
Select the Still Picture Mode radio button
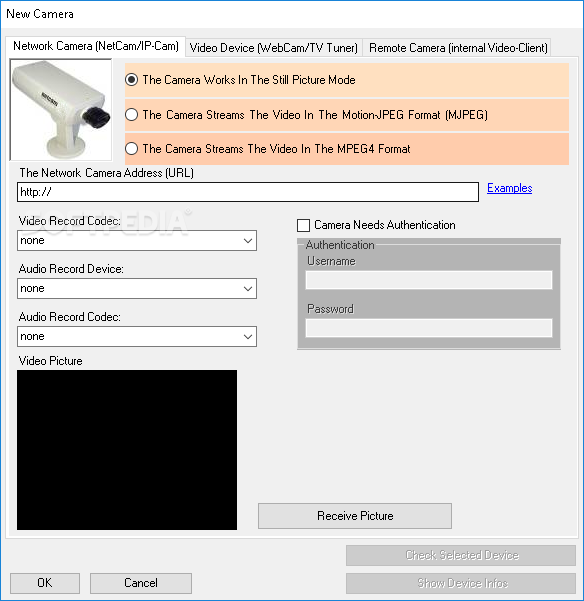[131, 80]
